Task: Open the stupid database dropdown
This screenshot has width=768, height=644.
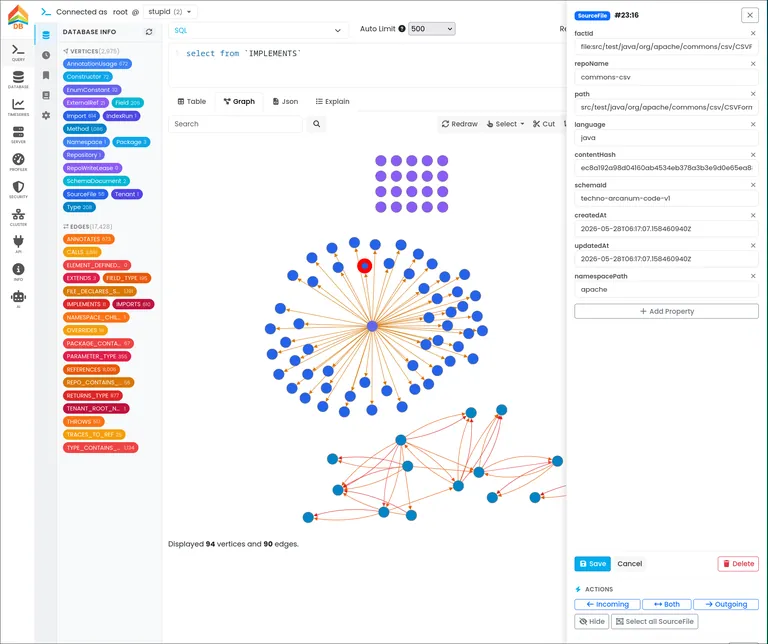Action: pos(170,12)
